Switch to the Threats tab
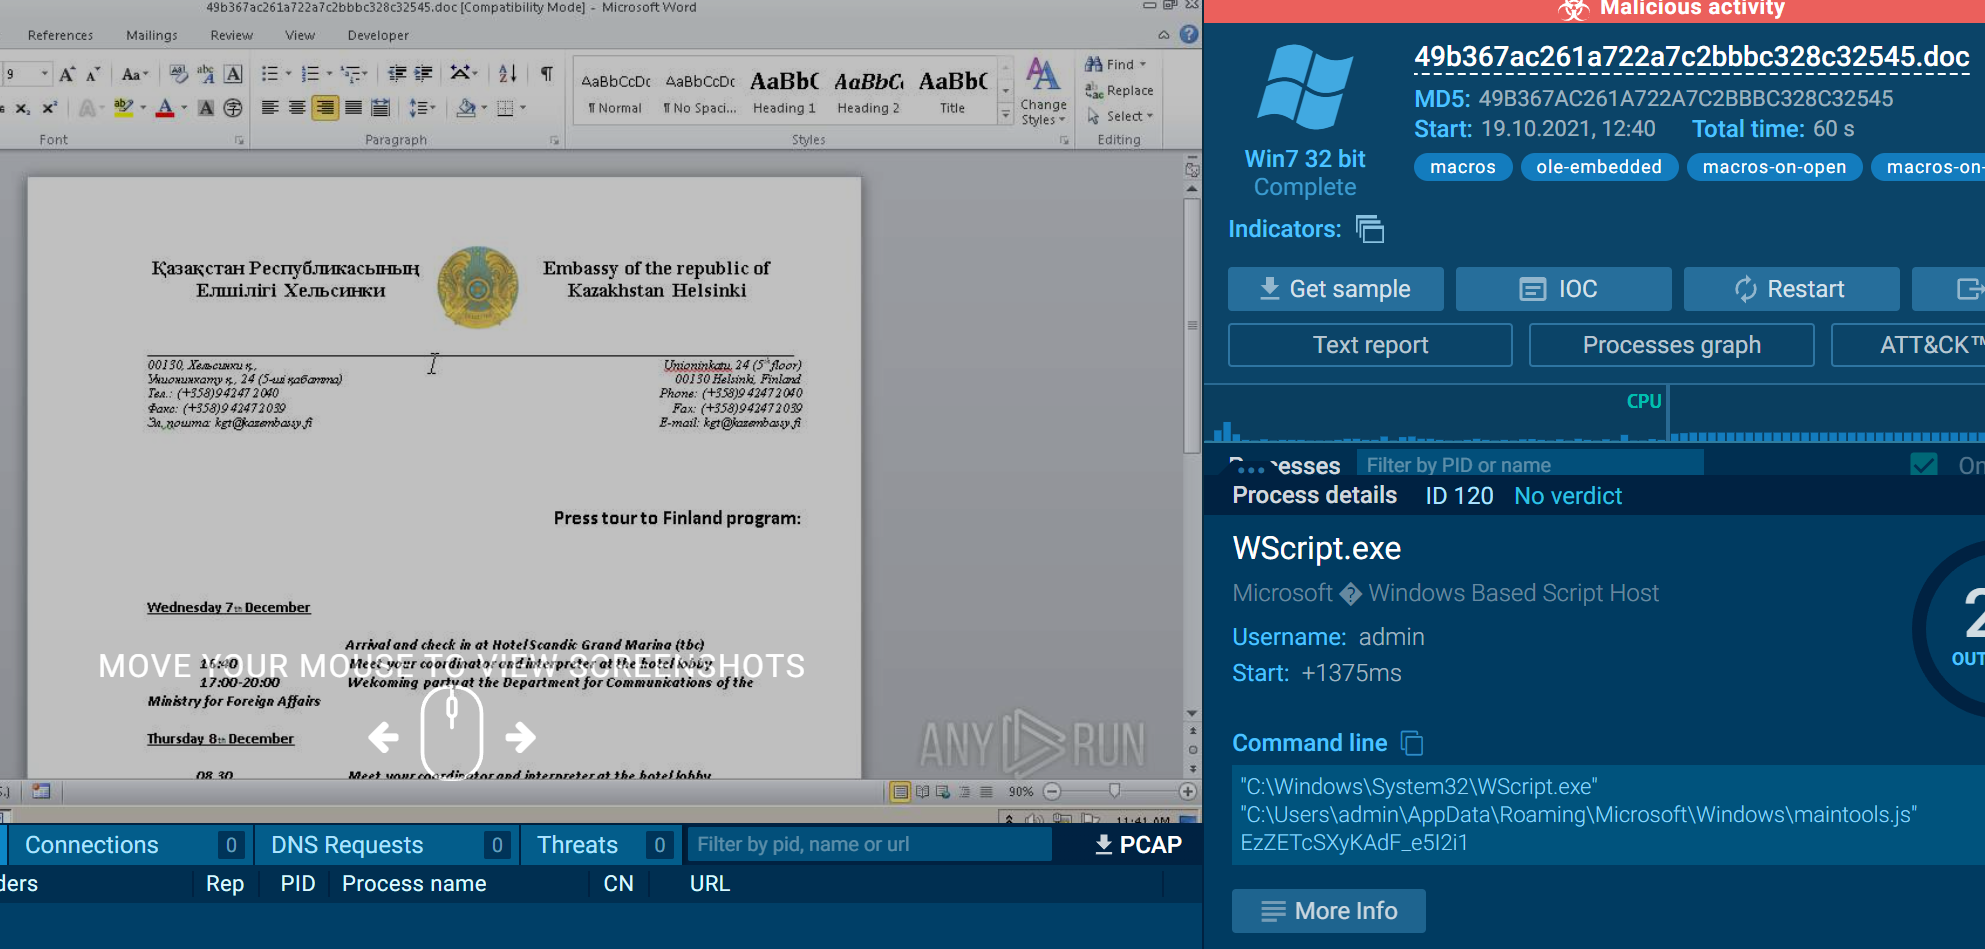Viewport: 1985px width, 949px height. coord(601,845)
